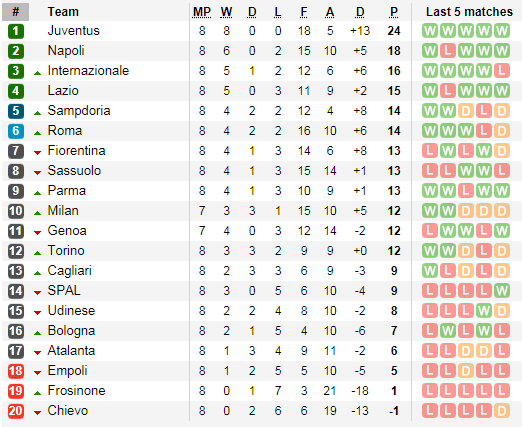Click Chievo's orange D result badge

click(x=502, y=411)
